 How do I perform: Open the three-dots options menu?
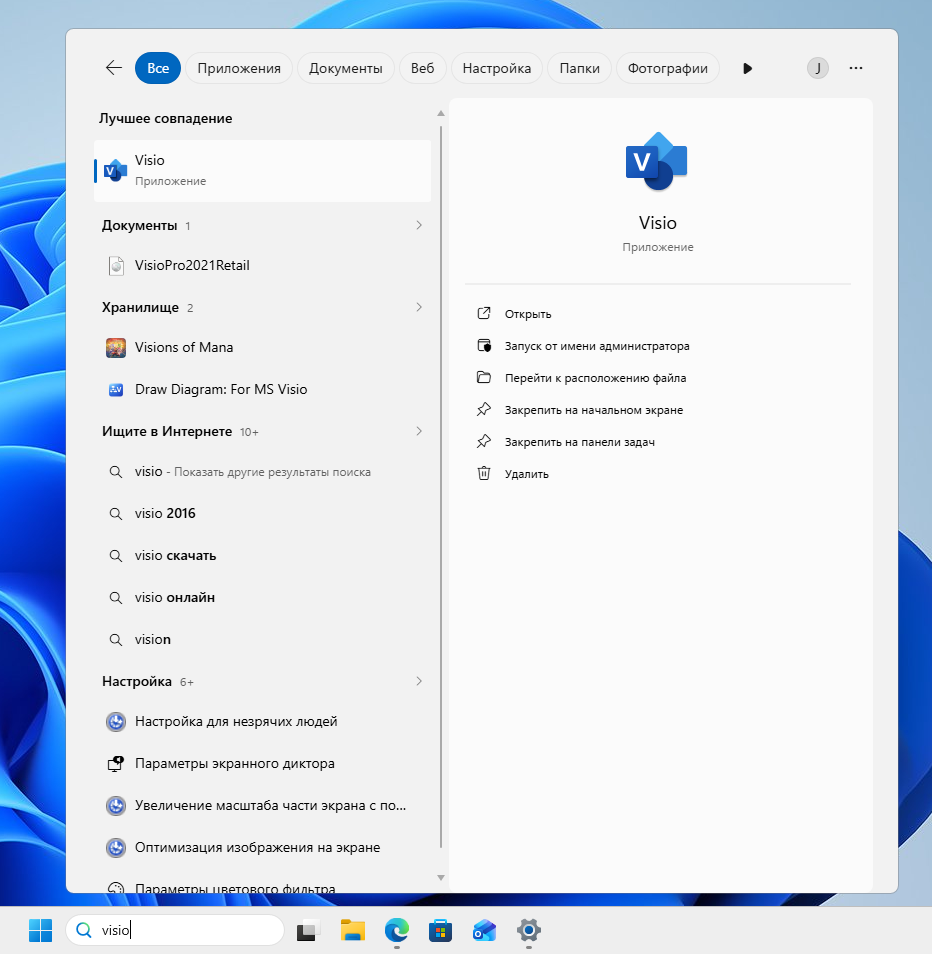(x=856, y=68)
